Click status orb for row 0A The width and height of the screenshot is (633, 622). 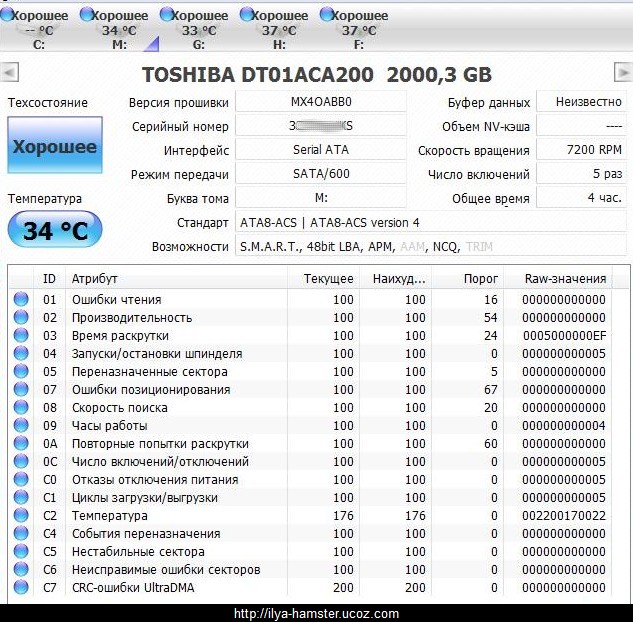pos(21,443)
